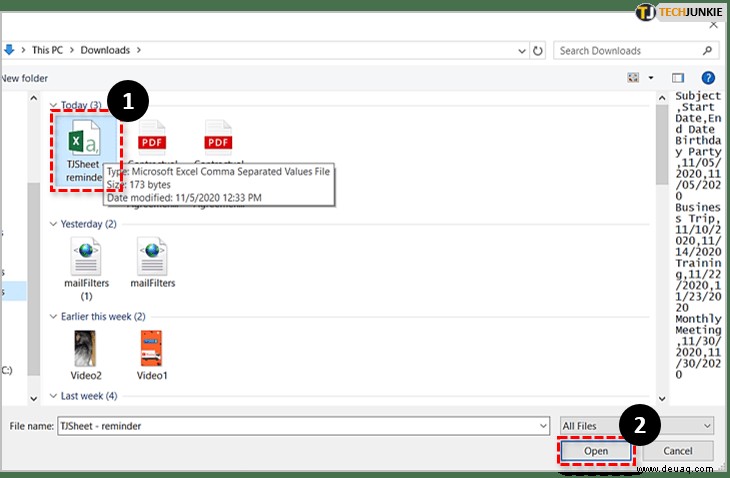Viewport: 730px width, 478px height.
Task: Click This PC in the breadcrumb
Action: coord(47,50)
